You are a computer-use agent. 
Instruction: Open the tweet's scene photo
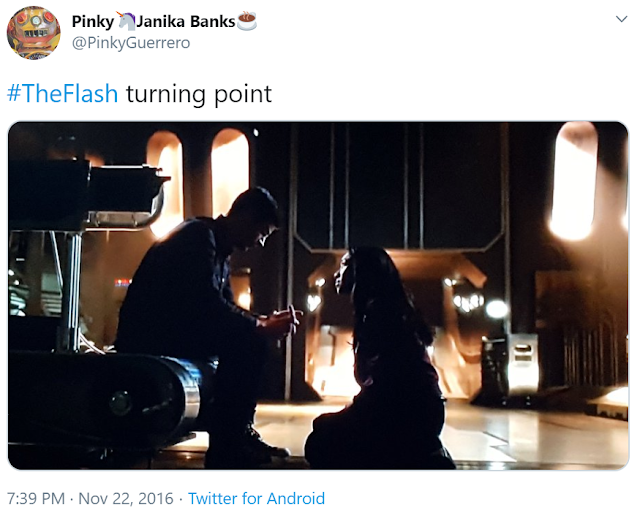pos(318,295)
